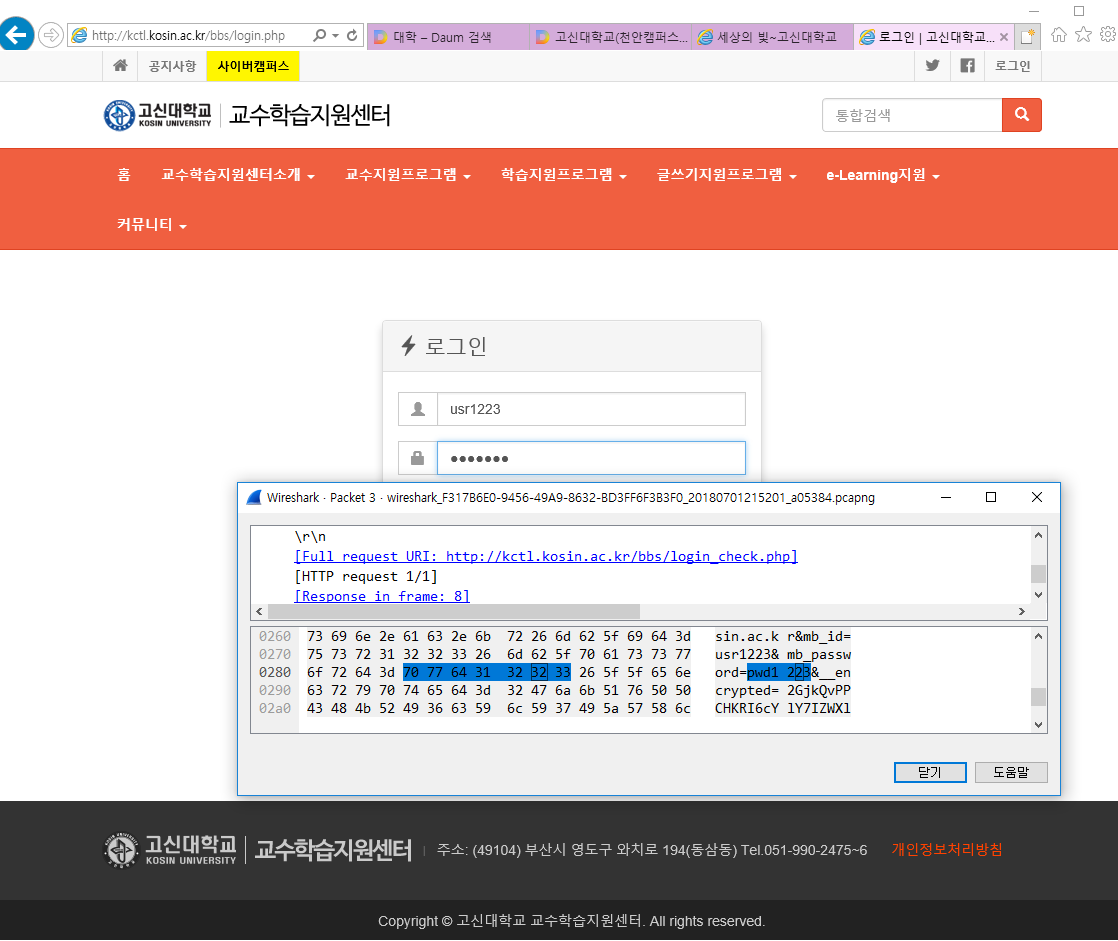This screenshot has height=941, width=1118.
Task: Go back with the browser back arrow
Action: [16, 34]
